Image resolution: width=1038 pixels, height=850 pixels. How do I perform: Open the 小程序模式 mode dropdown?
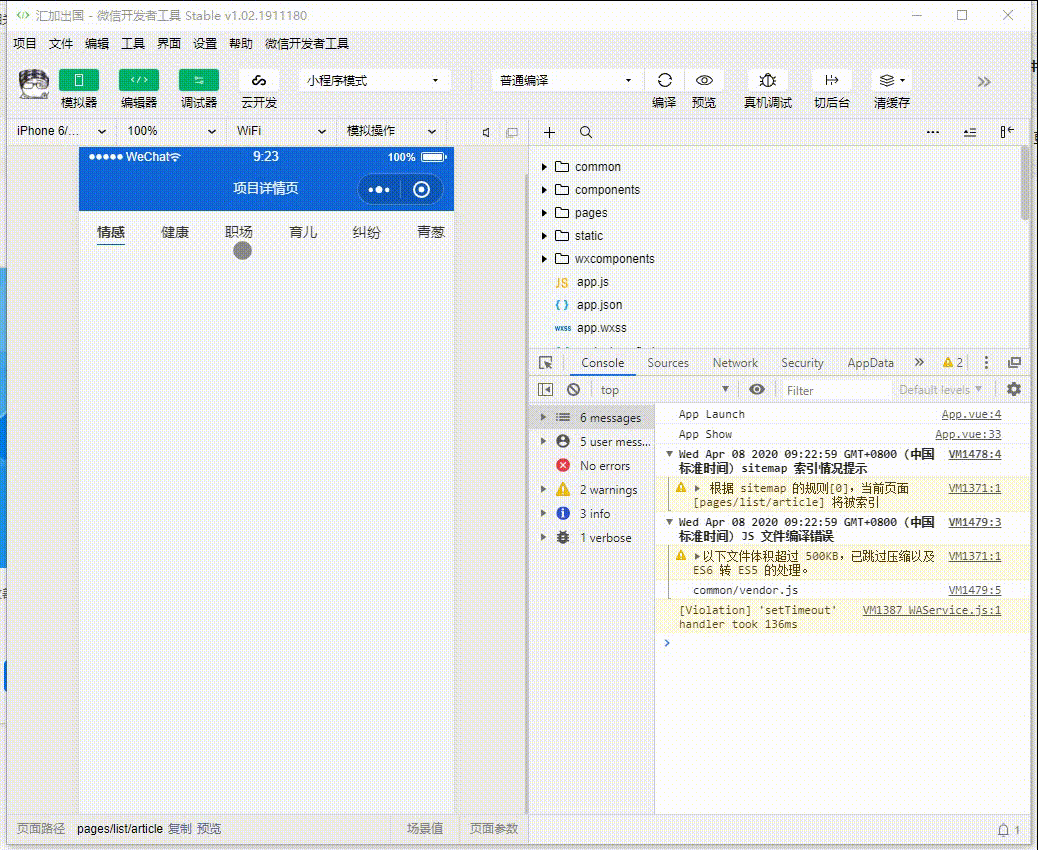point(373,81)
